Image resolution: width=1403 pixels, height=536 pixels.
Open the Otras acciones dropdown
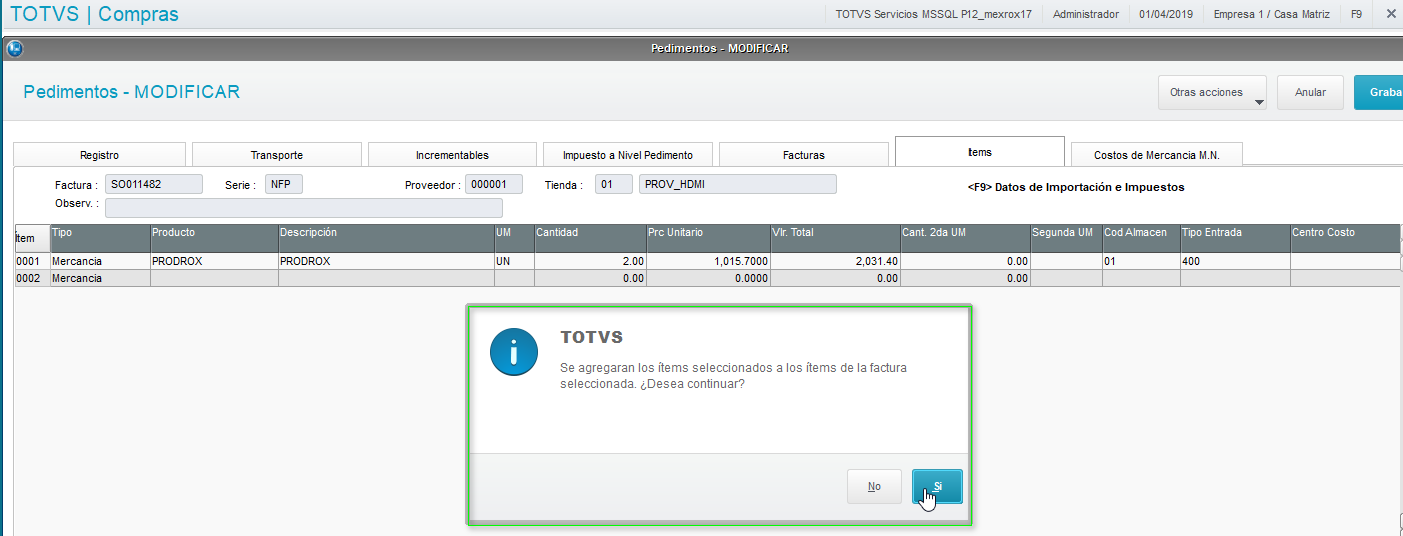pos(1212,92)
